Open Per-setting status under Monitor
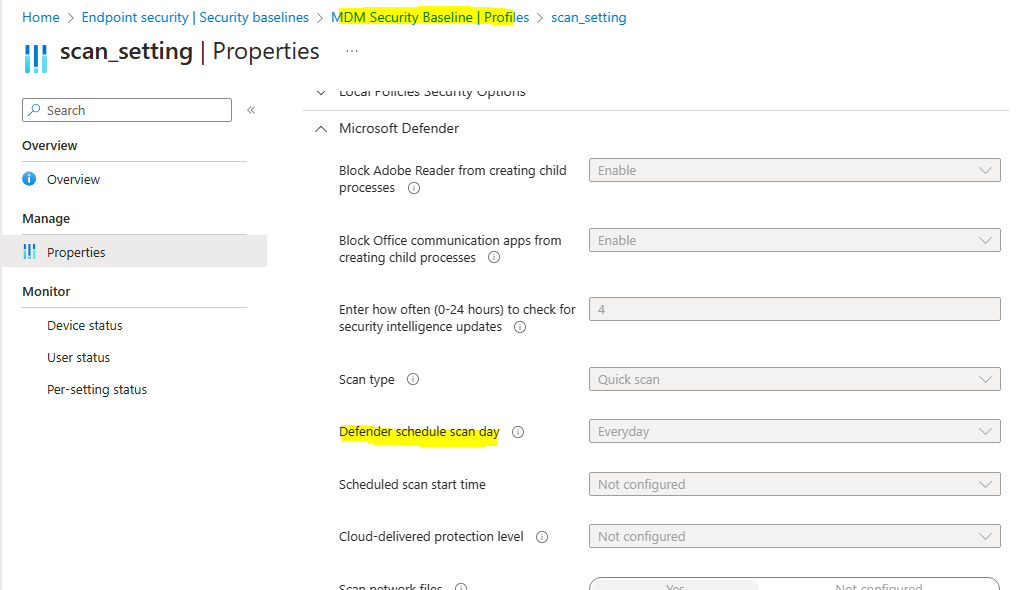The image size is (1034, 590). [x=97, y=390]
